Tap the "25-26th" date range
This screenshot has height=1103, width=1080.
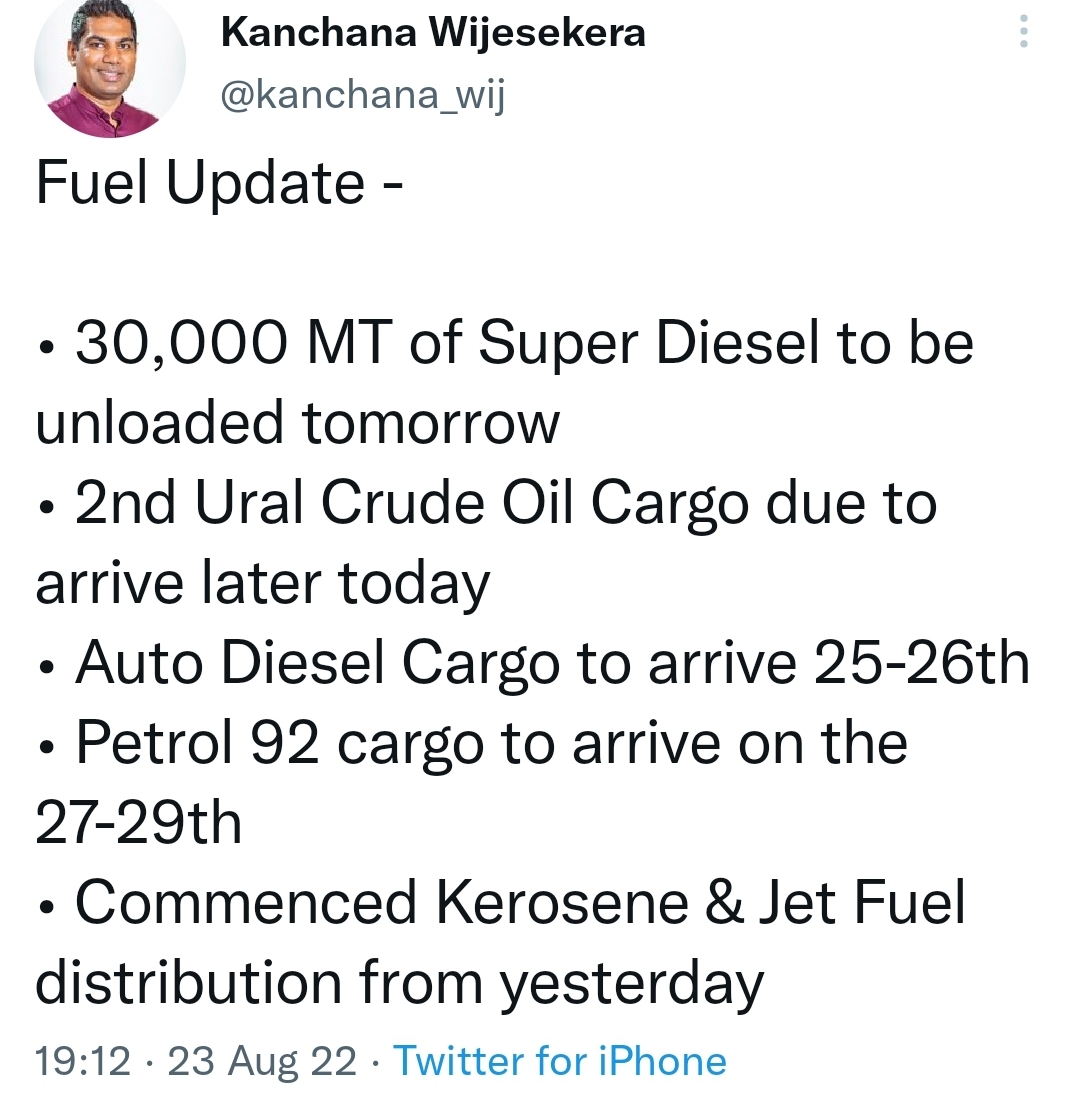click(x=922, y=662)
